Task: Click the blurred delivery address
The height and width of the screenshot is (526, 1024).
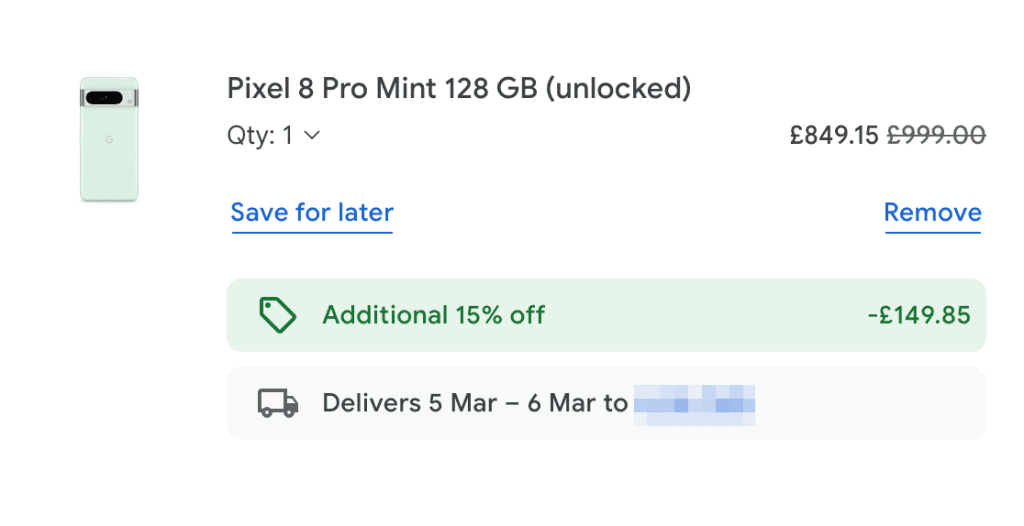Action: (x=694, y=404)
